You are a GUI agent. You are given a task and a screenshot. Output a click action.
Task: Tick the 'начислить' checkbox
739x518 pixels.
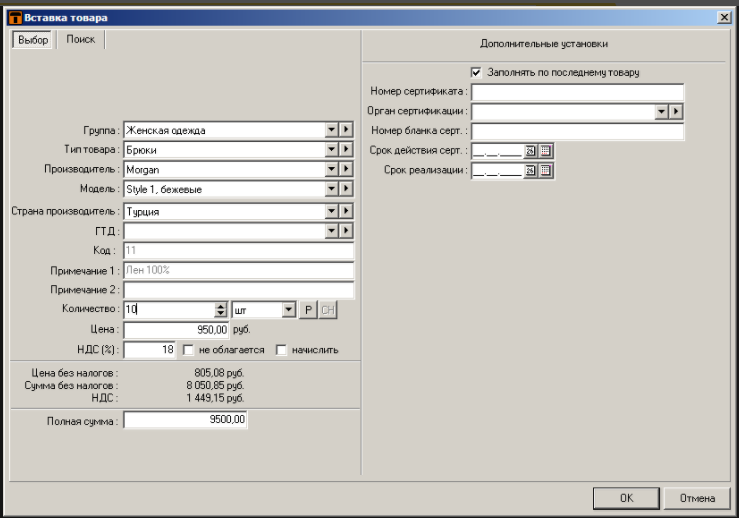pyautogui.click(x=281, y=350)
